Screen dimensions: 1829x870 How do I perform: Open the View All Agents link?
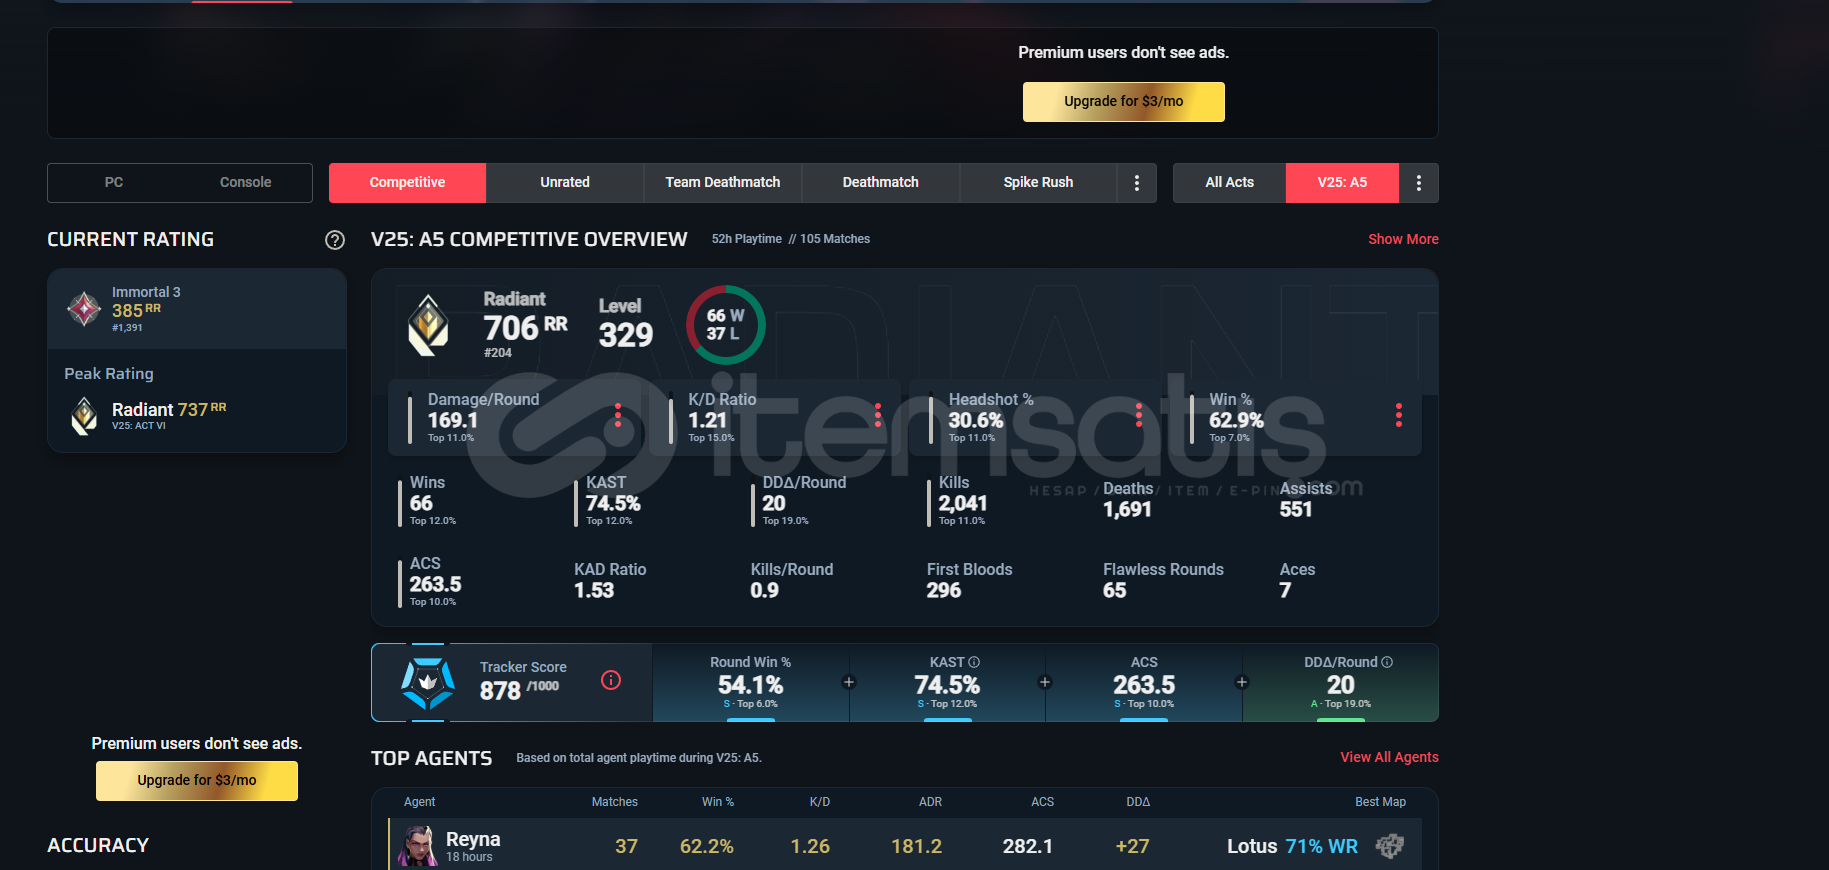pyautogui.click(x=1389, y=758)
